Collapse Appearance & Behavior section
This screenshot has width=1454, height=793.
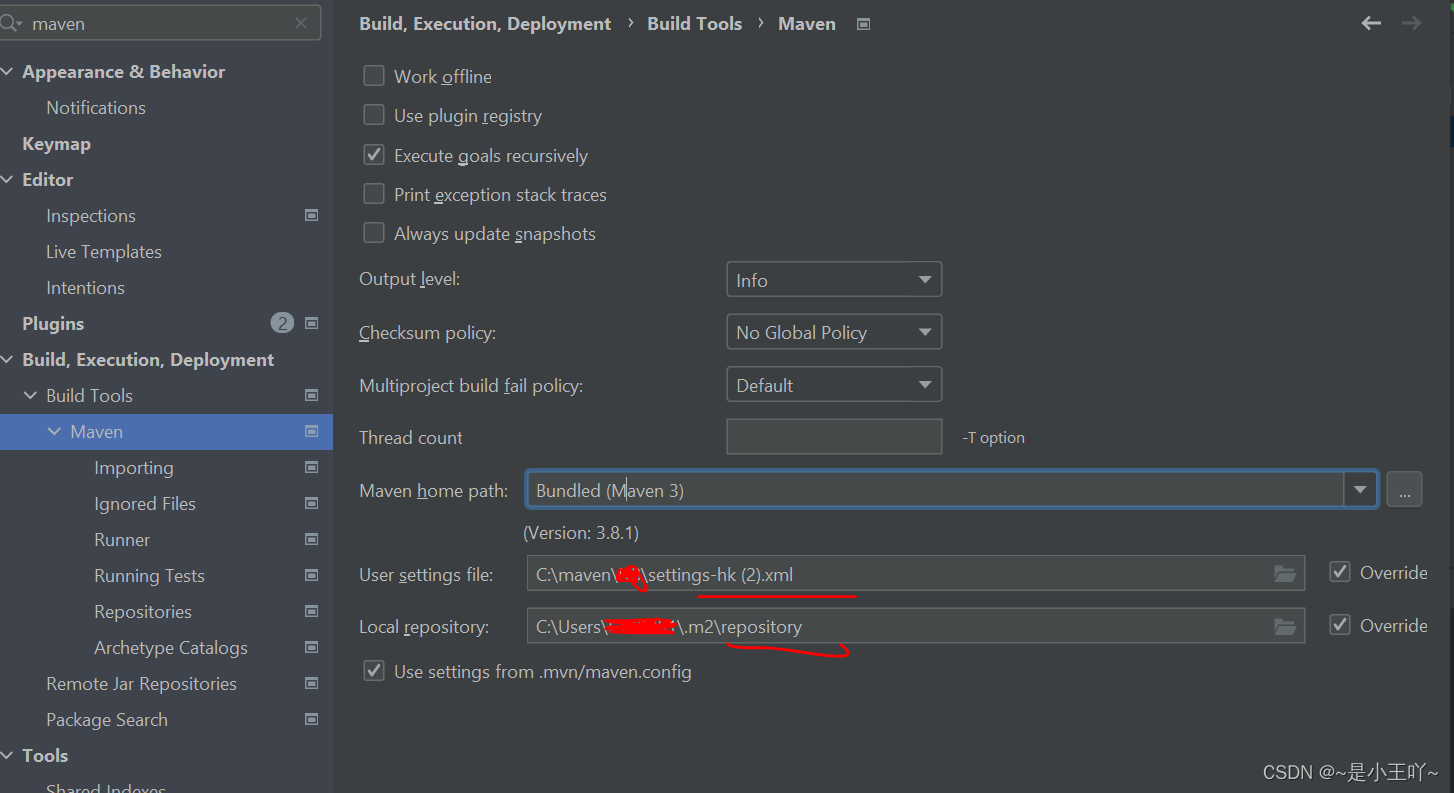[x=8, y=72]
